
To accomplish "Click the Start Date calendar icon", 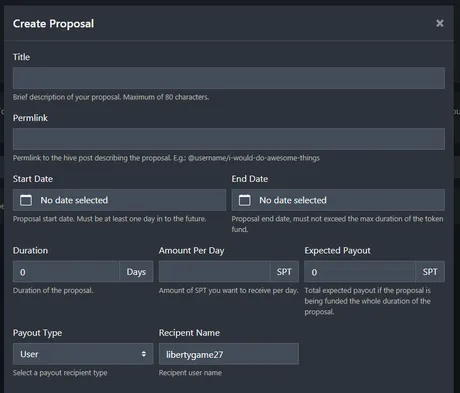I will [x=26, y=200].
